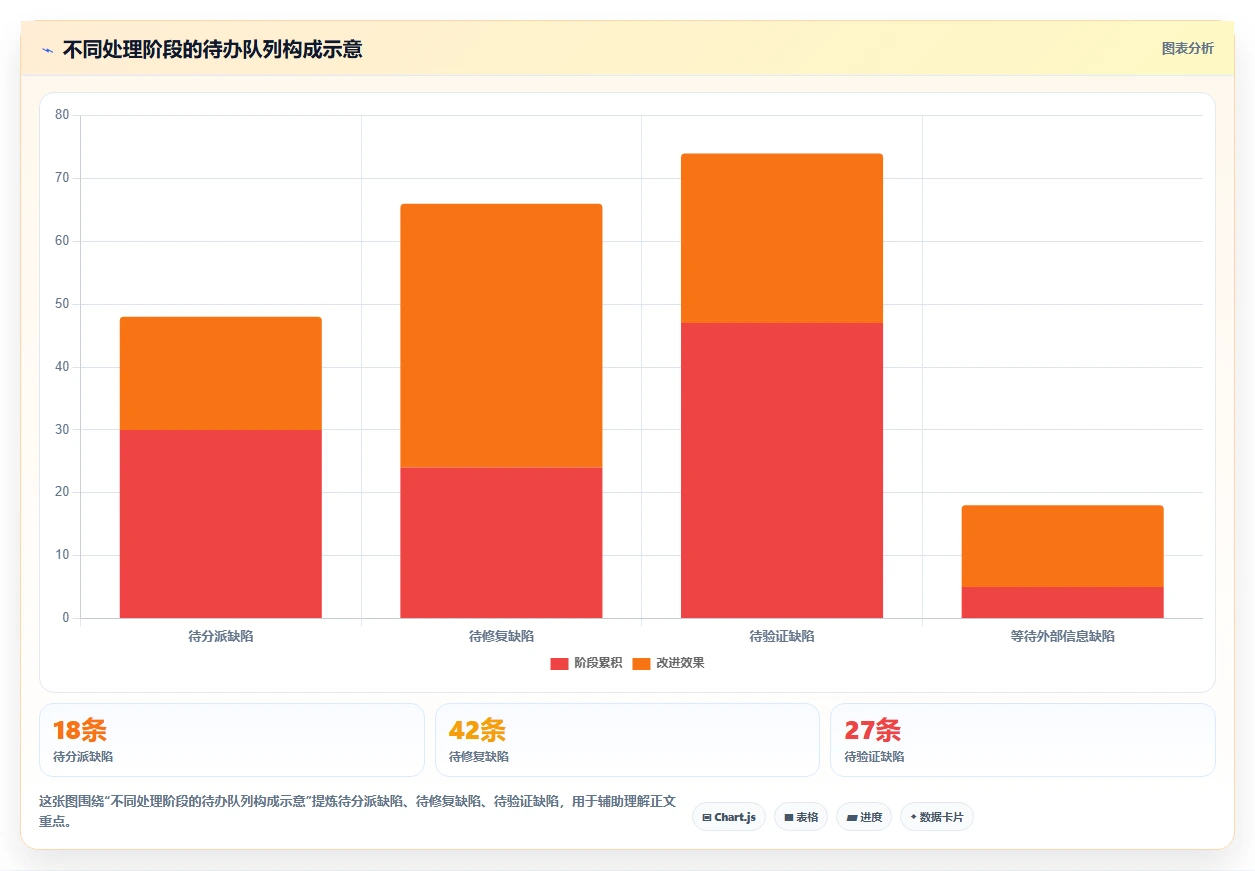This screenshot has height=871, width=1255.
Task: Click the orange 改进效果 bar for 待分派缺陷
Action: click(221, 373)
